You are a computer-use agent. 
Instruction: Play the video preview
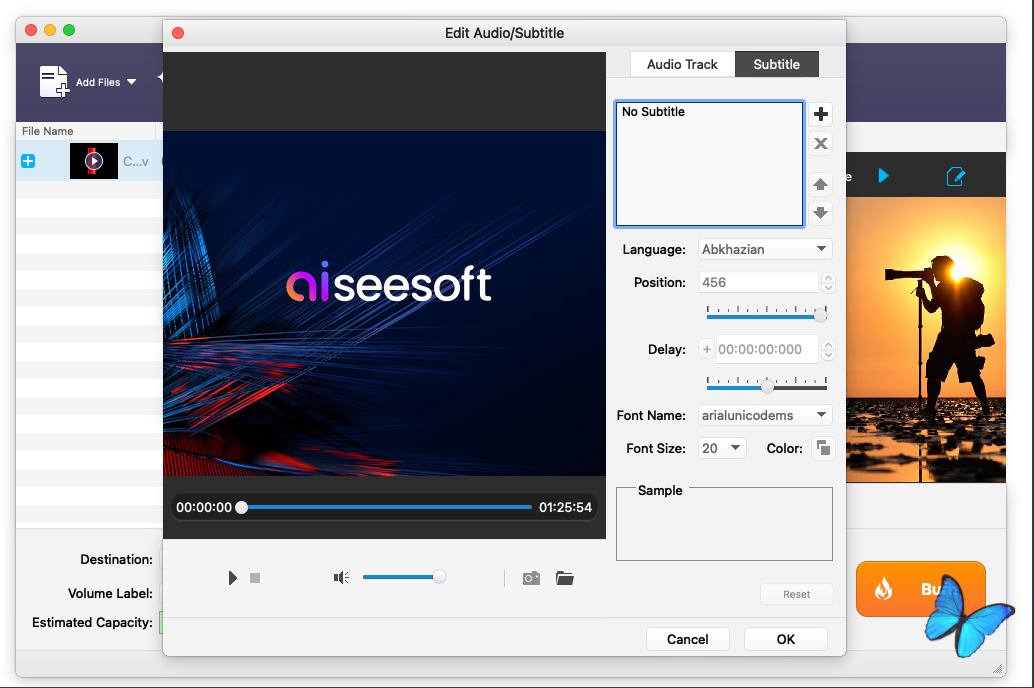pyautogui.click(x=232, y=578)
